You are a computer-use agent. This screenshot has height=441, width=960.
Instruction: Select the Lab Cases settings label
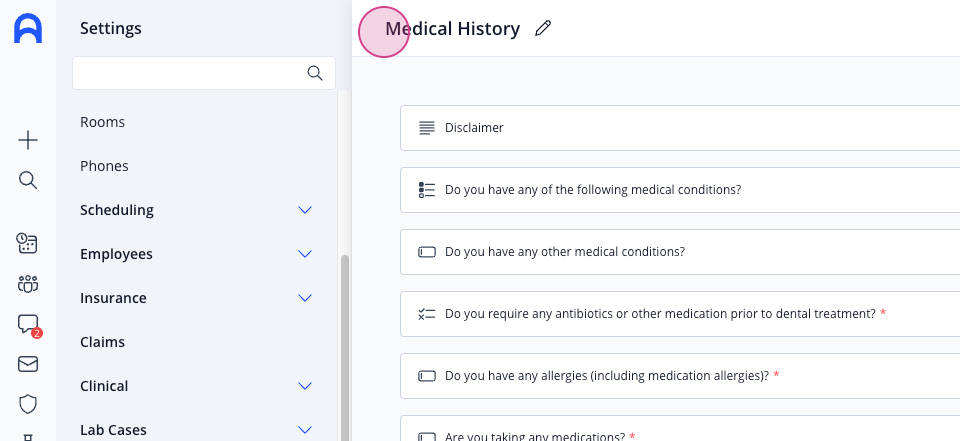pyautogui.click(x=113, y=430)
